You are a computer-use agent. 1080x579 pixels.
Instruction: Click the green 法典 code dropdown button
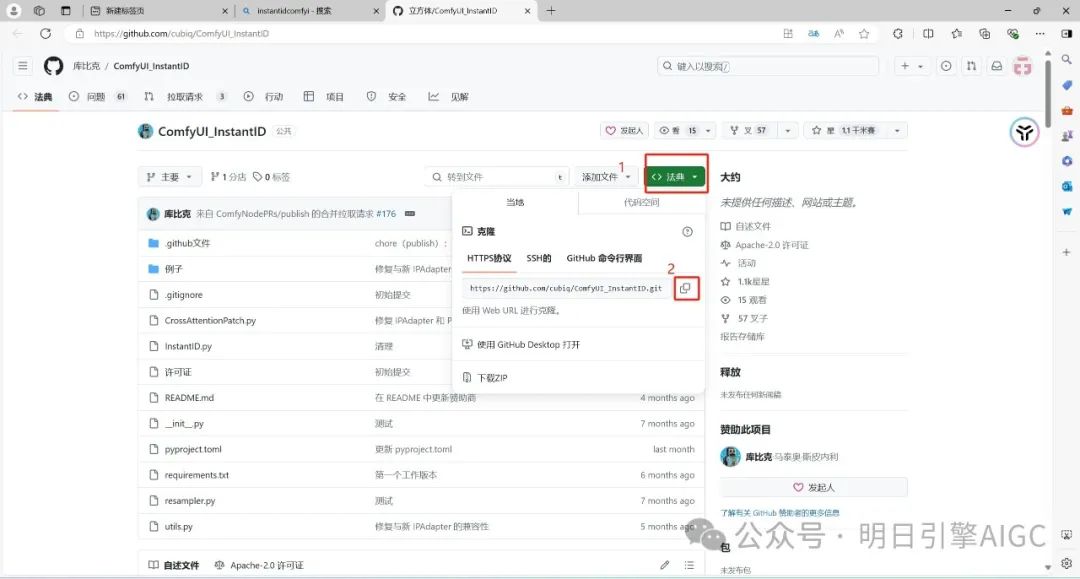[x=675, y=177]
